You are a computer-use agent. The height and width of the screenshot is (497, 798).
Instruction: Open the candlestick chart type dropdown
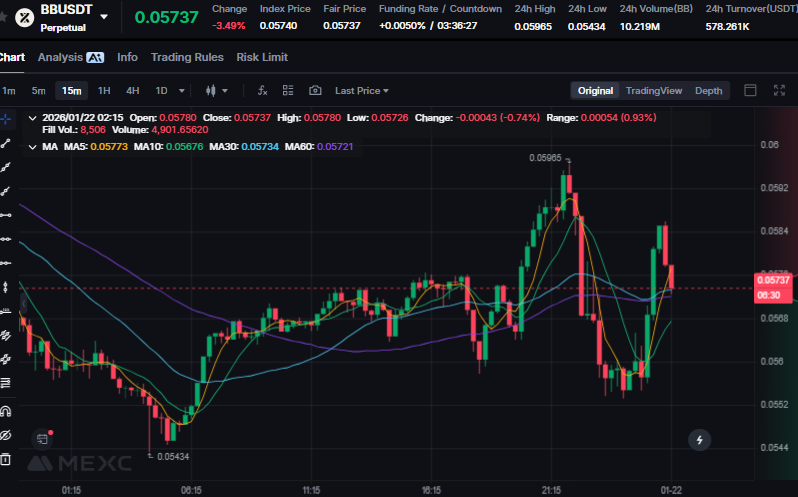point(216,91)
